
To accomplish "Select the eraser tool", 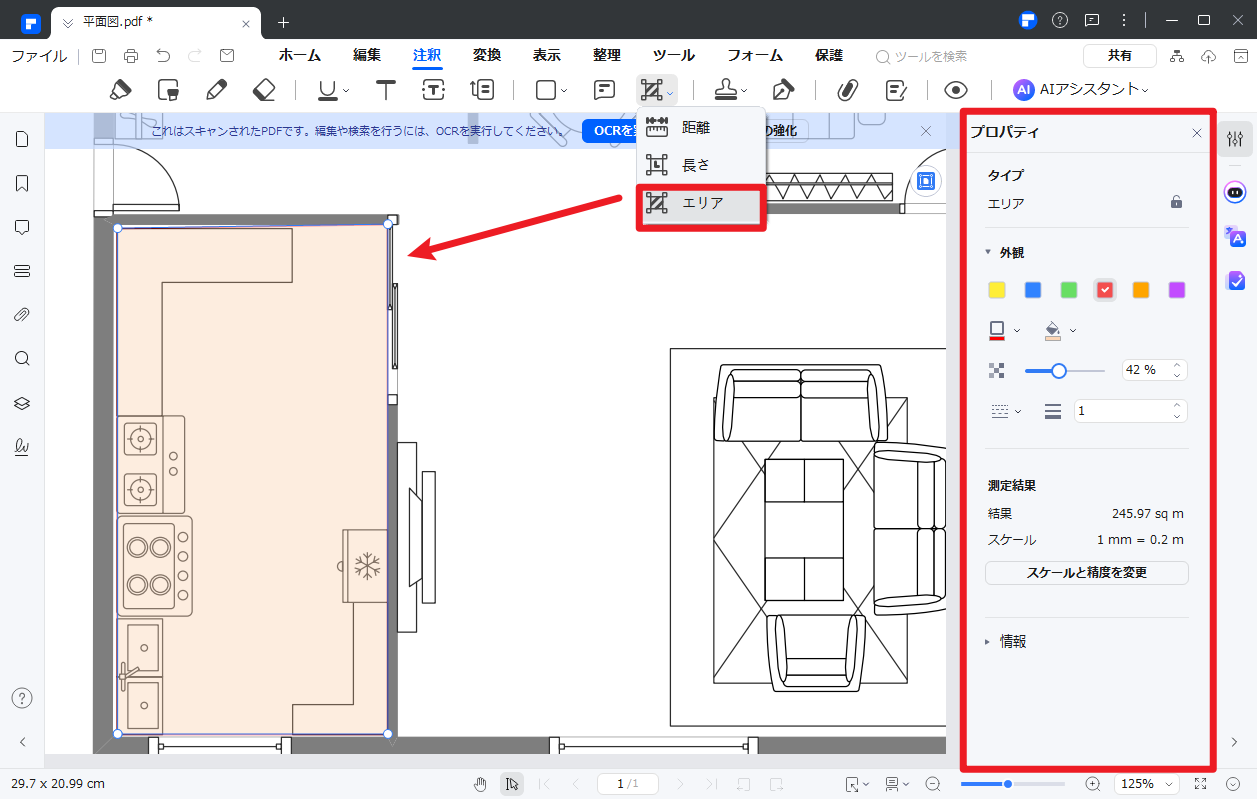I will [264, 90].
